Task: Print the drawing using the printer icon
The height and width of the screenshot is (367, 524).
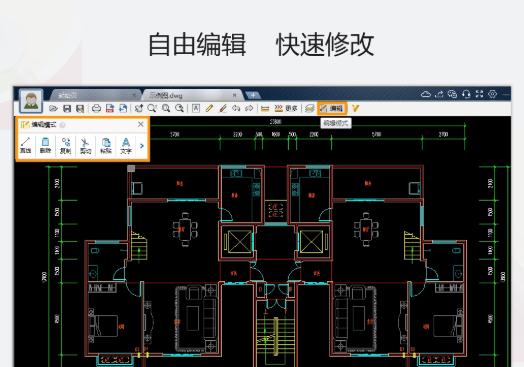Action: [97, 108]
